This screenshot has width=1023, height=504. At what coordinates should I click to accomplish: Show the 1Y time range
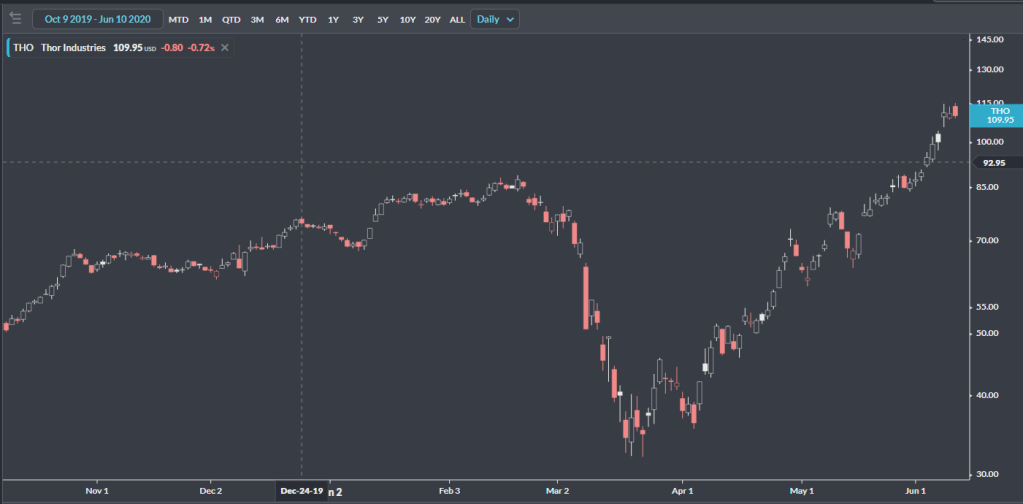(x=334, y=19)
